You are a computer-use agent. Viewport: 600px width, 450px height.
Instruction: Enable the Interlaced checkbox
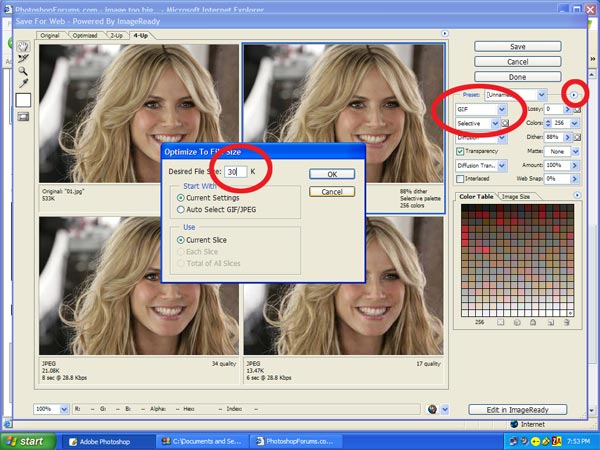pyautogui.click(x=460, y=178)
